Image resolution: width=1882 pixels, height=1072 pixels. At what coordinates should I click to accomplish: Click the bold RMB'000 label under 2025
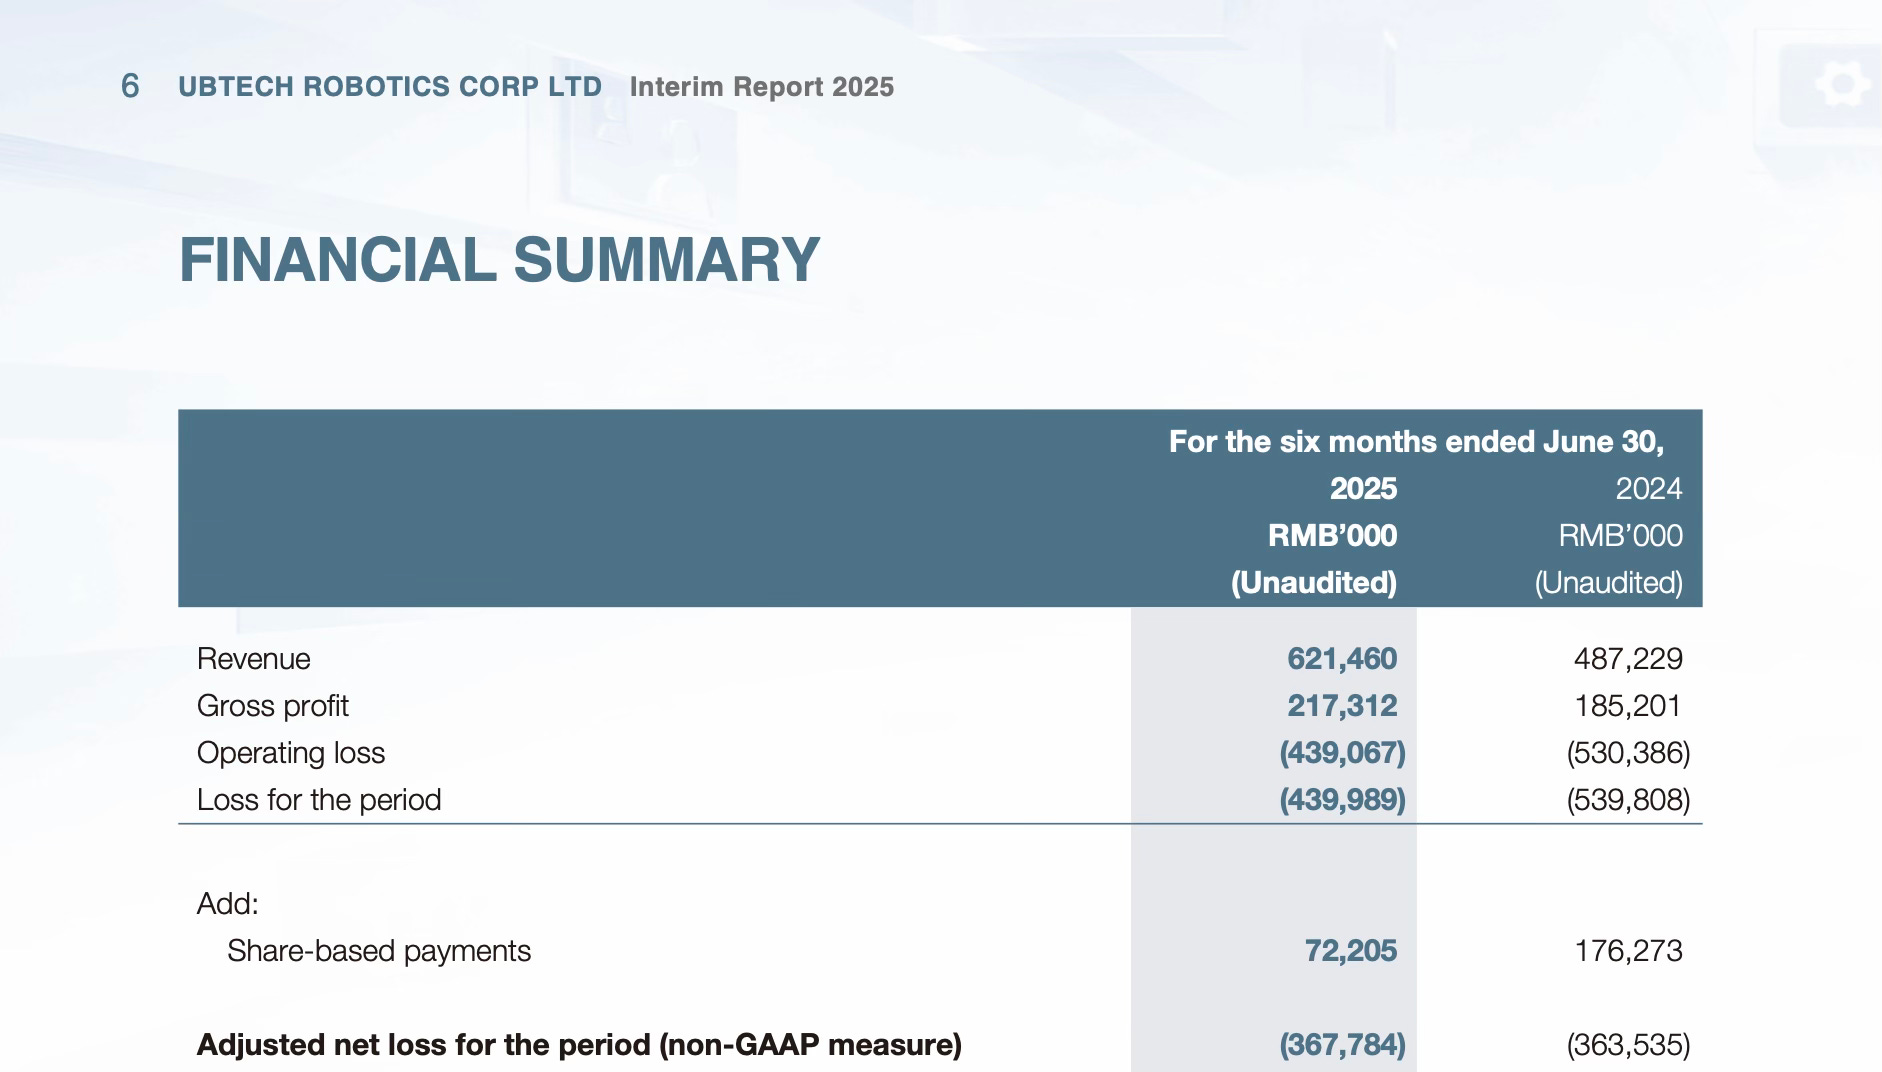point(1332,536)
